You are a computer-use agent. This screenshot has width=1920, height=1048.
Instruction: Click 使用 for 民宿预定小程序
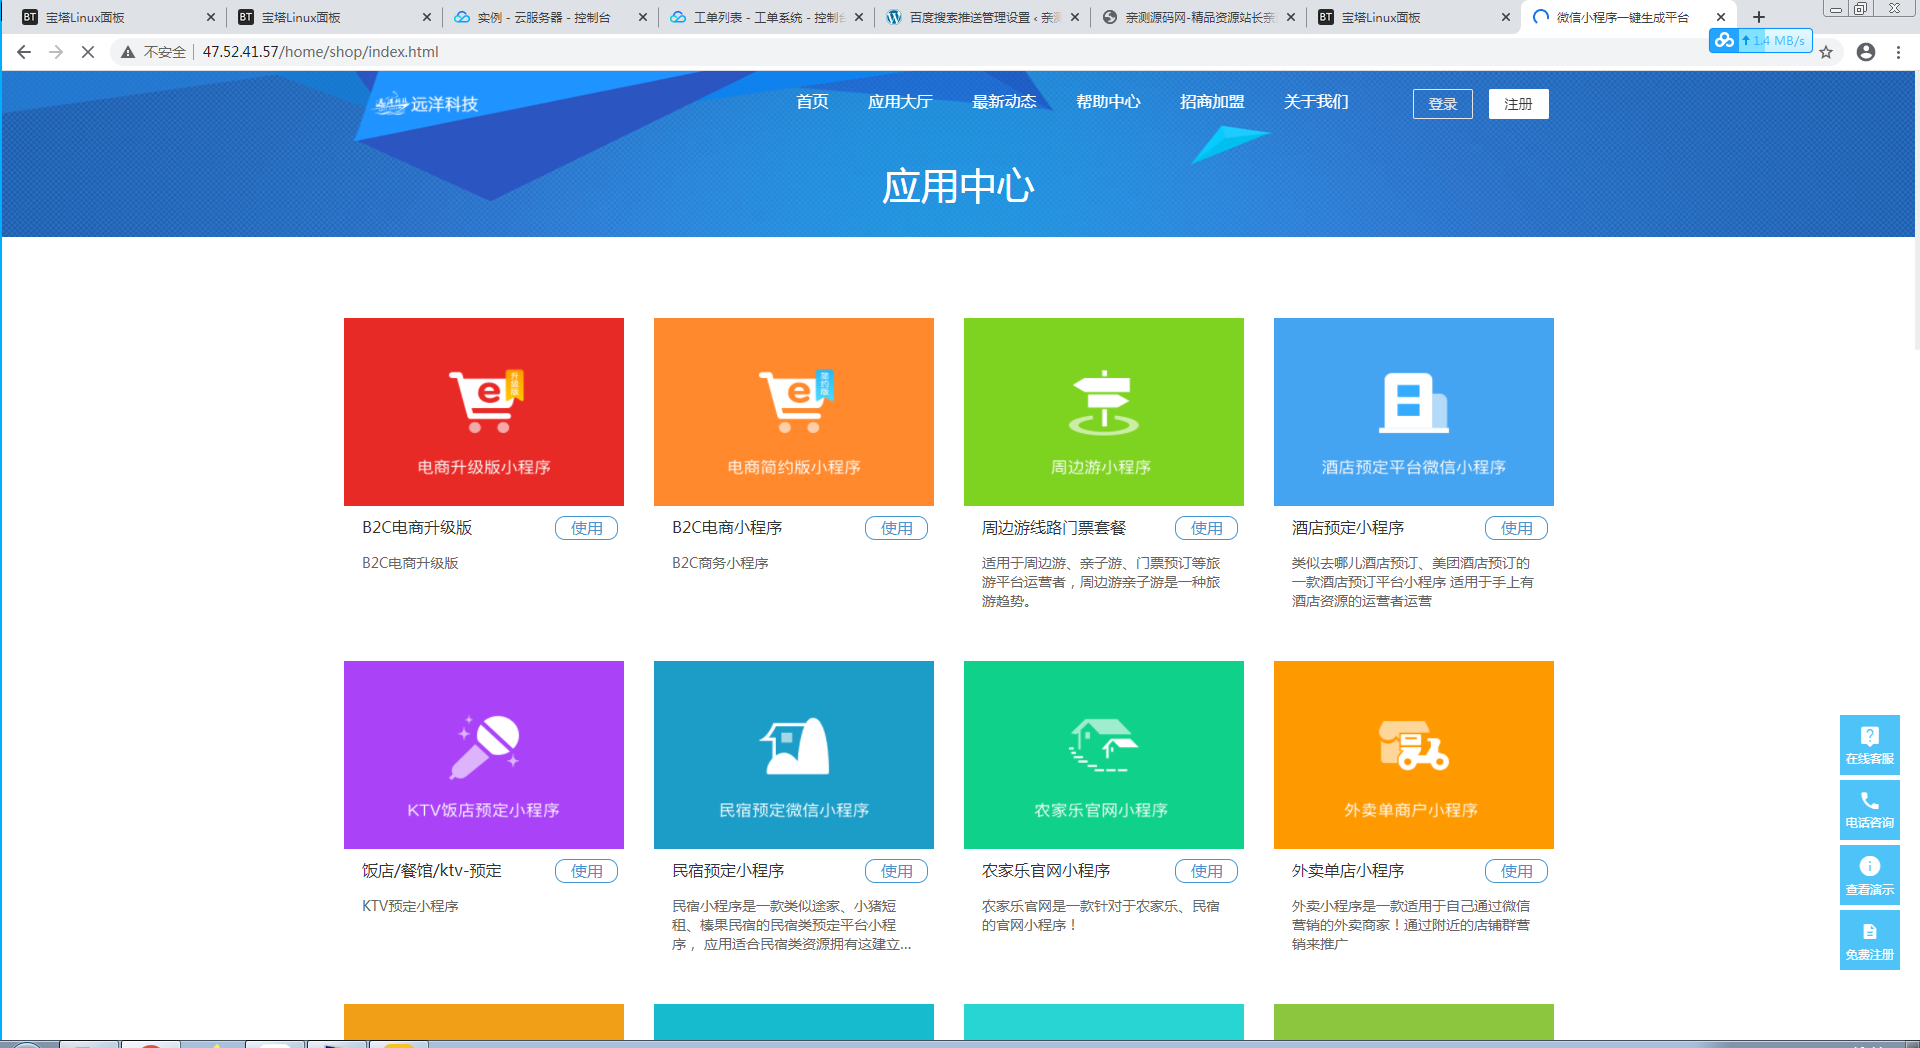(x=897, y=871)
